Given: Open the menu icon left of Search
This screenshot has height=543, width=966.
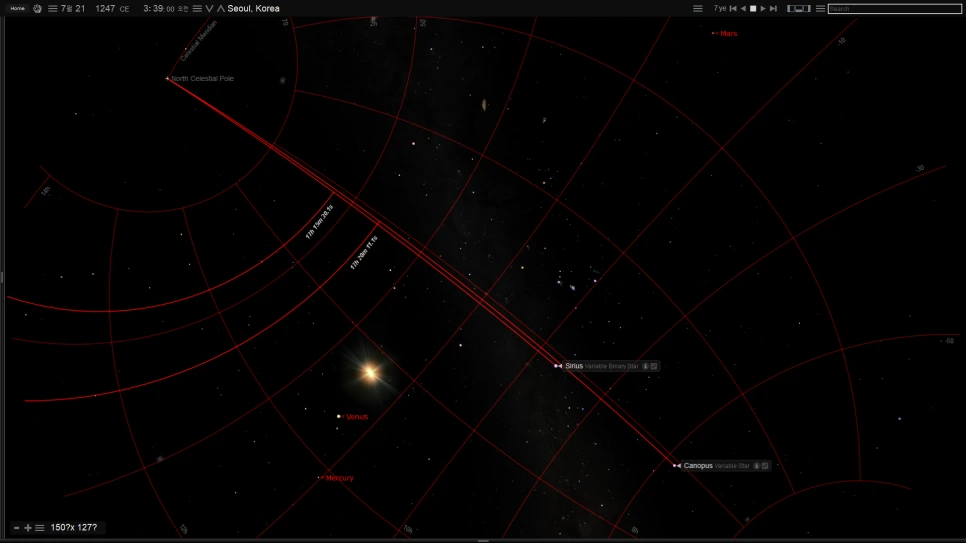Looking at the screenshot, I should [820, 9].
